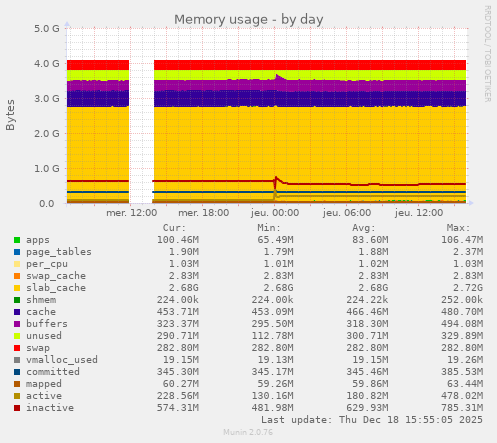Click the purple buffers legend swatch
This screenshot has width=497, height=443.
[x=17, y=324]
